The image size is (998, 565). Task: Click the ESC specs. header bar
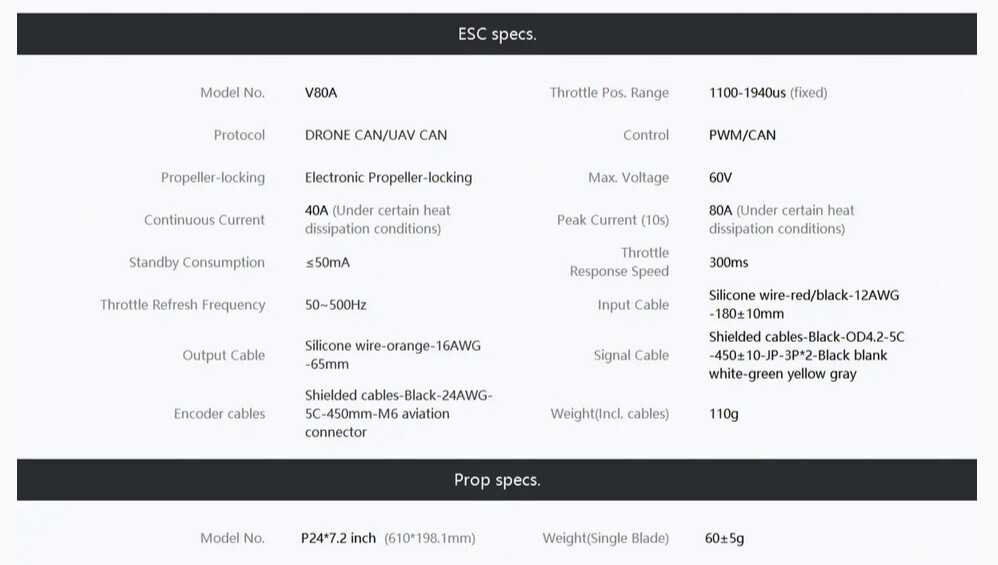[496, 34]
